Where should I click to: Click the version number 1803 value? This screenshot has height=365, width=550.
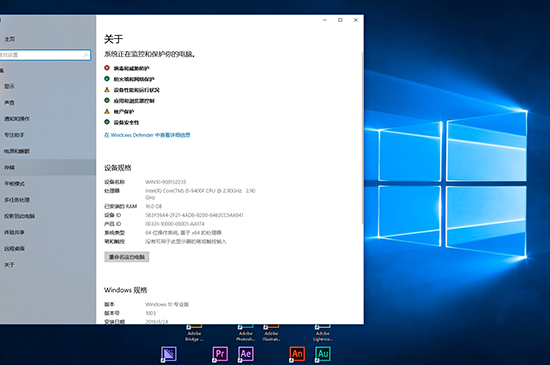coord(150,313)
